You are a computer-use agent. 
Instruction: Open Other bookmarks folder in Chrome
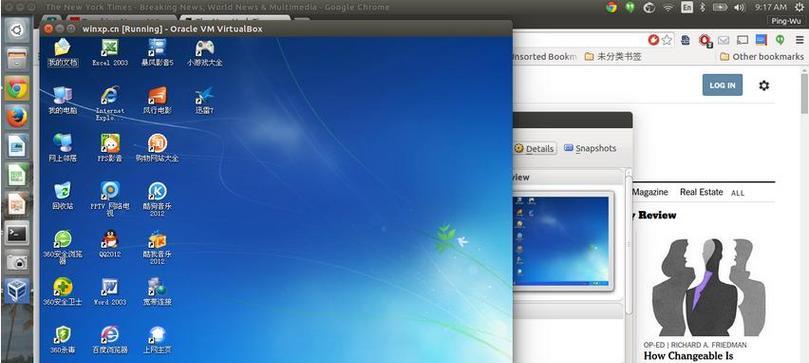762,57
